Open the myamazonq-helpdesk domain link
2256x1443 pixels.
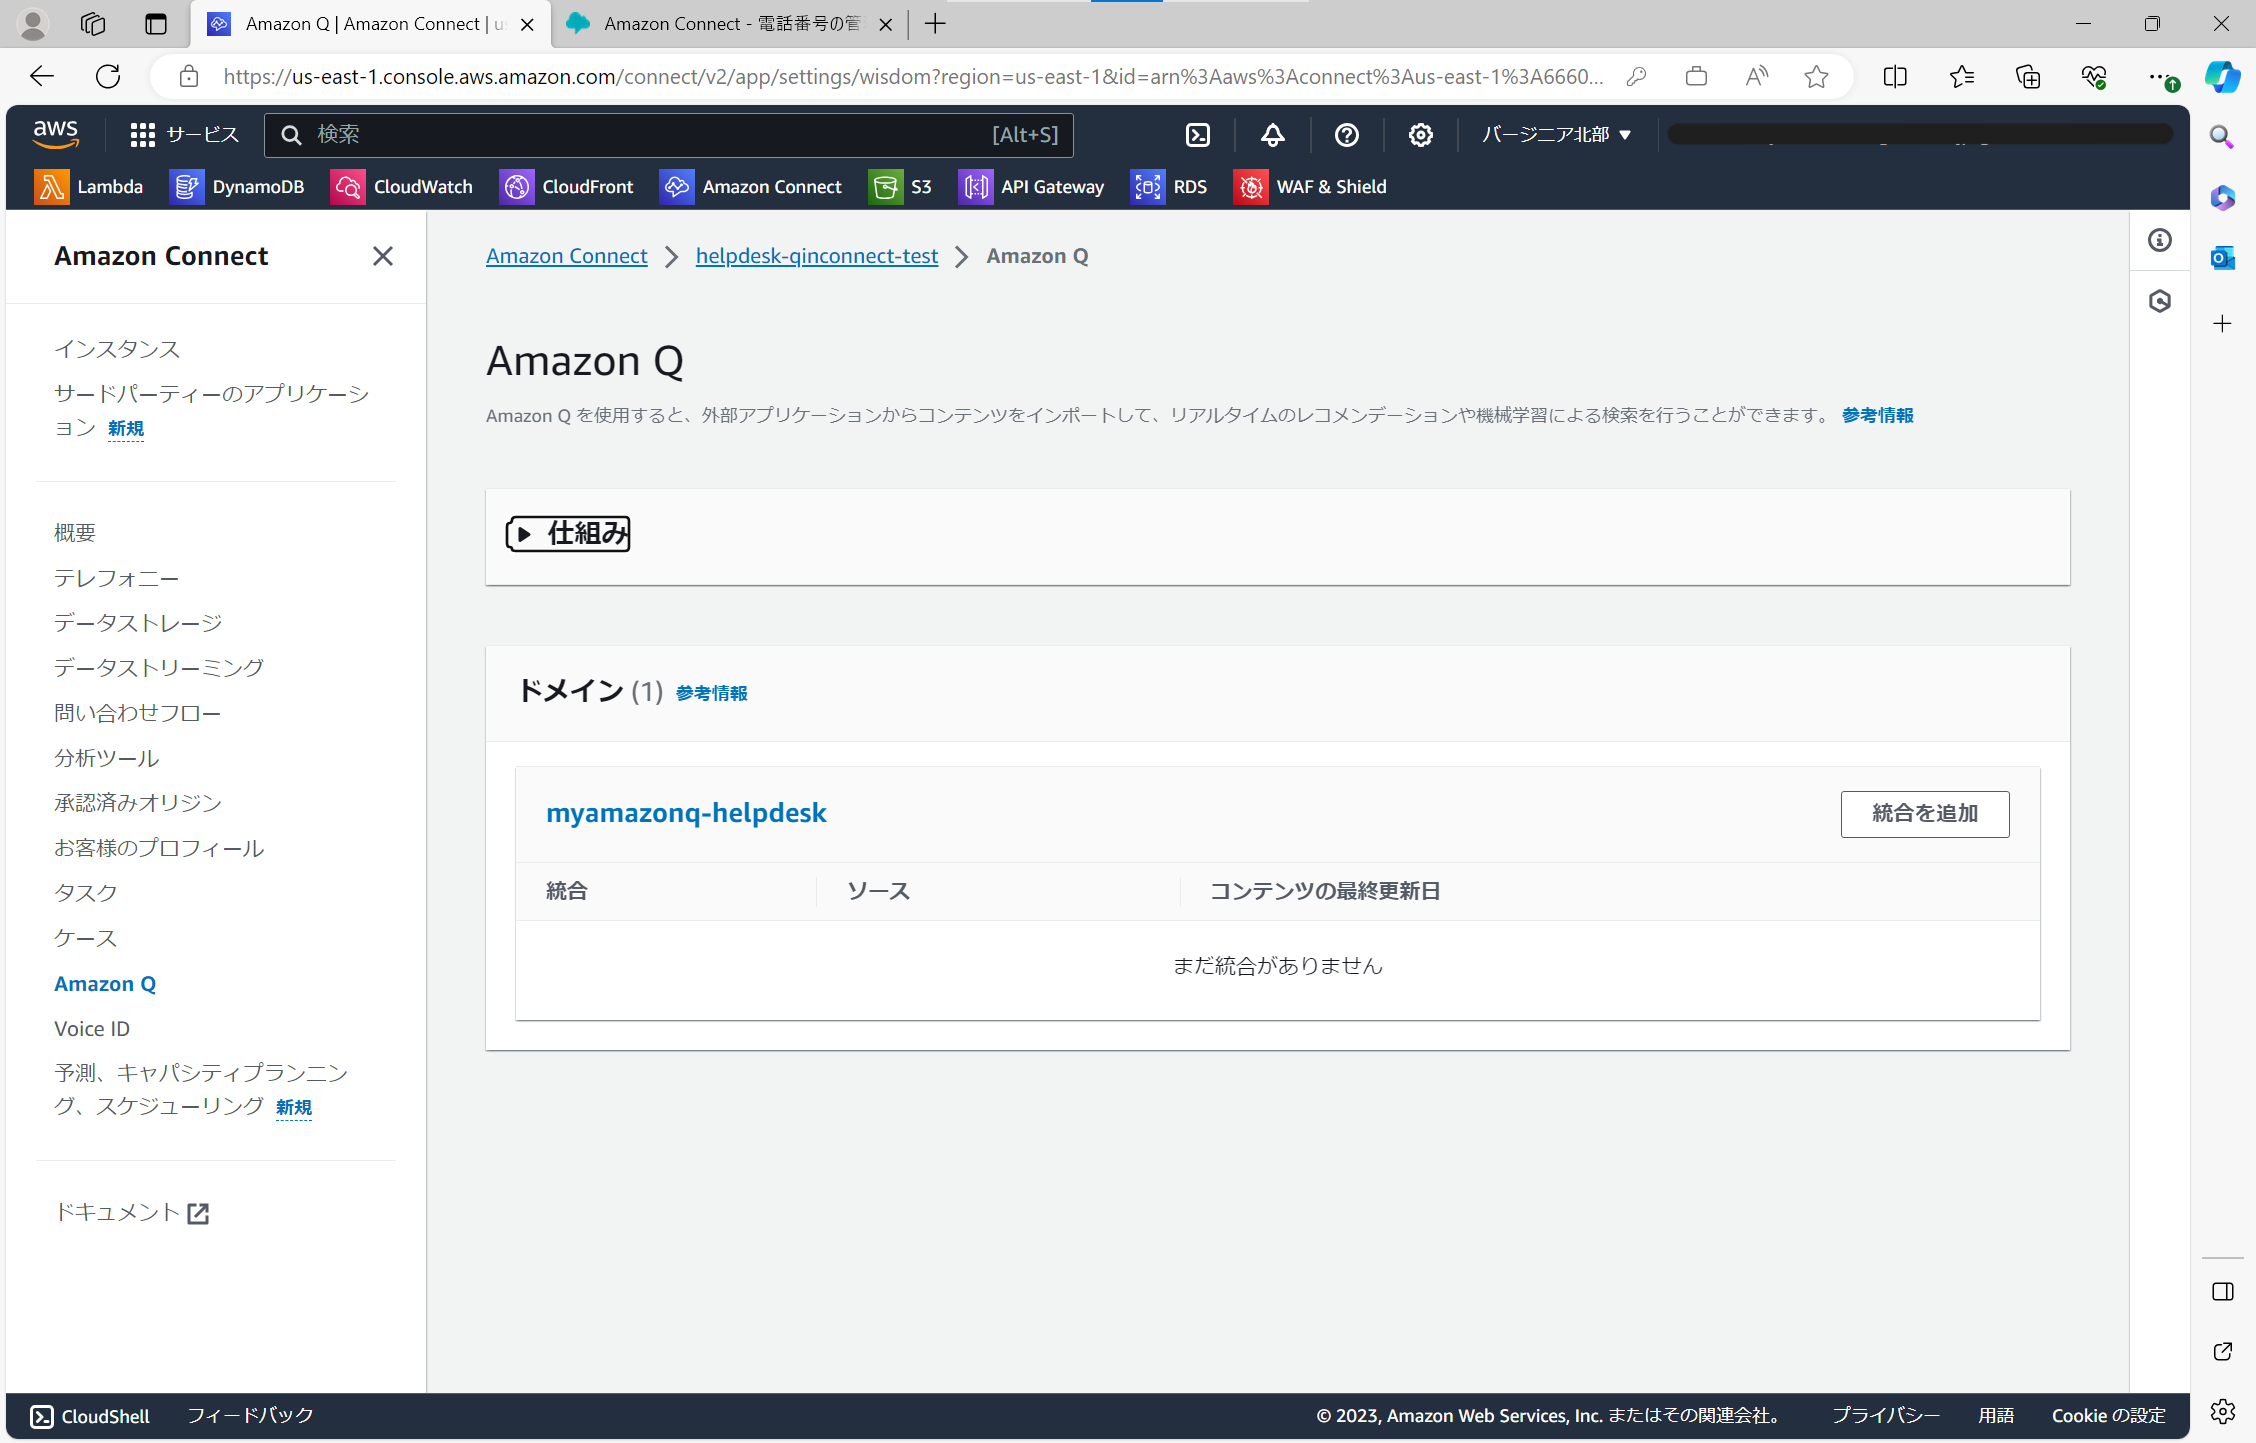coord(686,813)
